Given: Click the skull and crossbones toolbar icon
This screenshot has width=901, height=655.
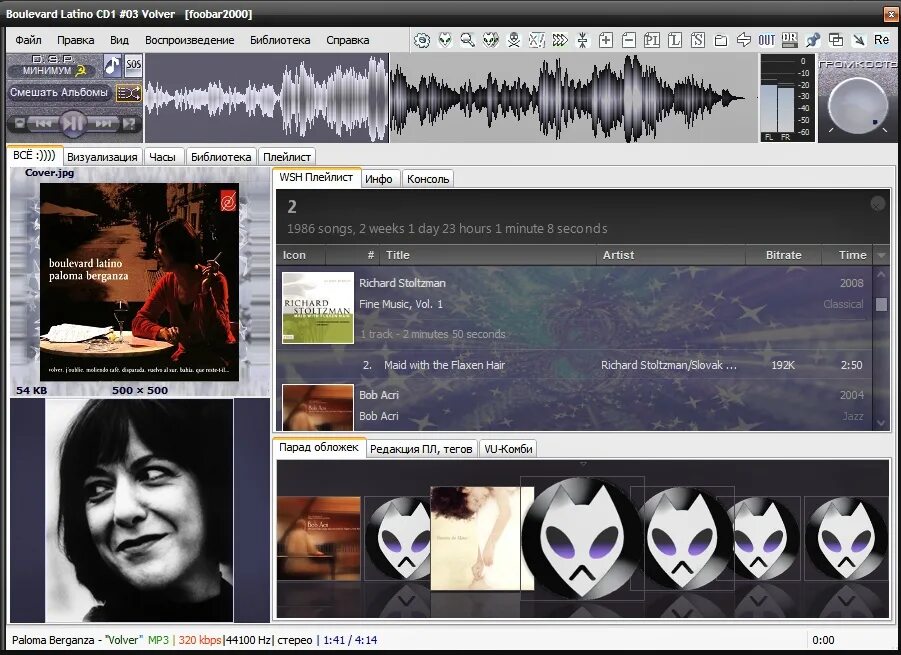Looking at the screenshot, I should [514, 40].
